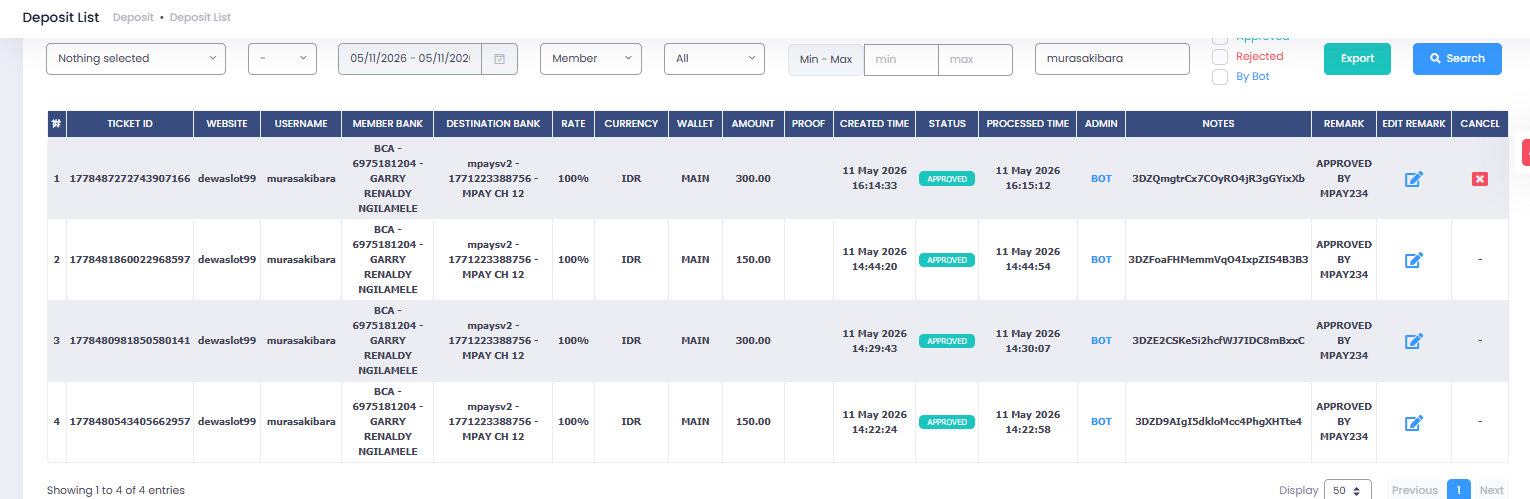Click BOT admin link in the 14:30:07 row
1530x499 pixels.
[x=1101, y=341]
